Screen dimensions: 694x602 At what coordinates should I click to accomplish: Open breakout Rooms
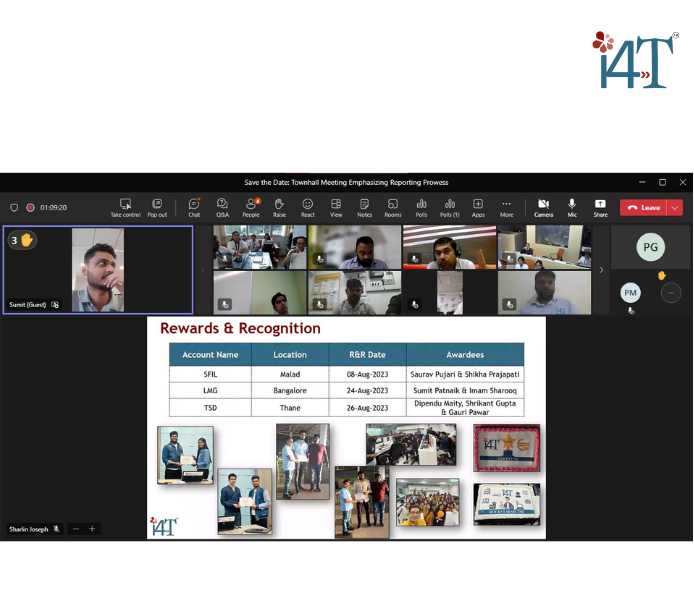pyautogui.click(x=393, y=208)
